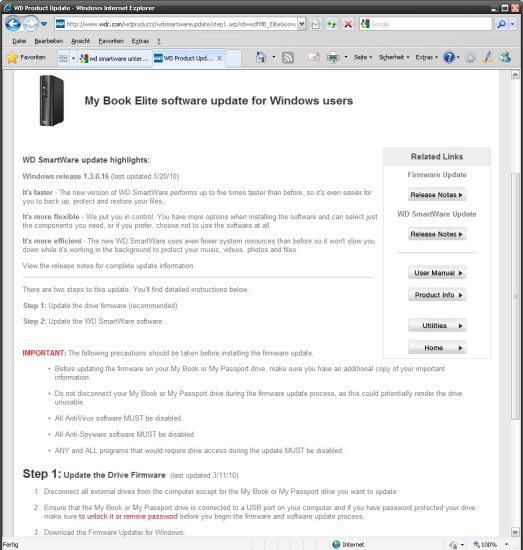Viewport: 523px width, 550px height.
Task: Click the Product Info button
Action: tap(437, 295)
